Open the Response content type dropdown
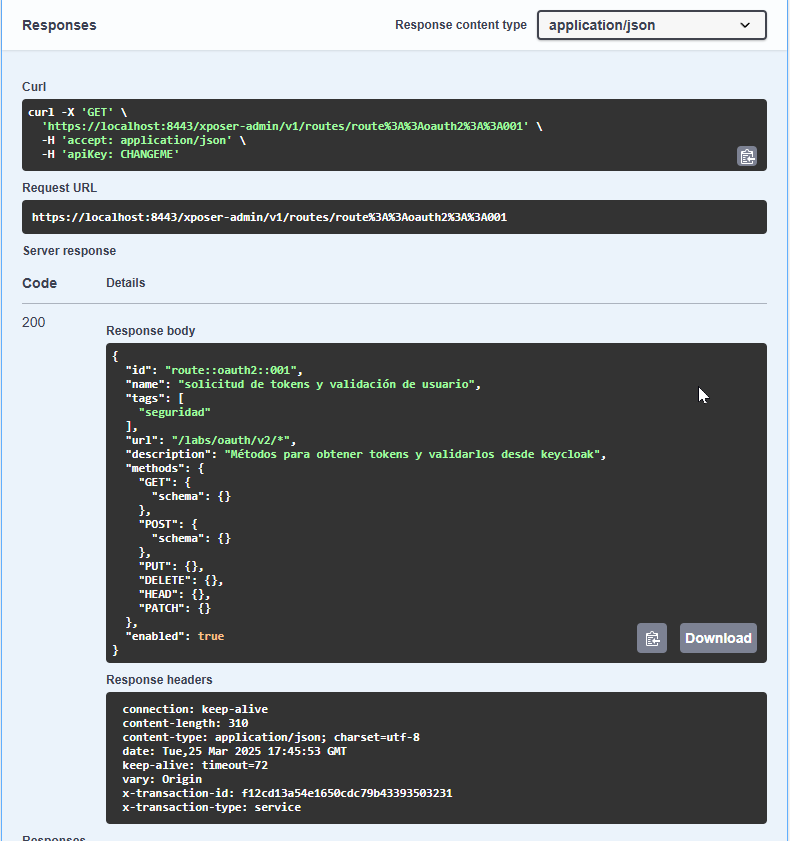The height and width of the screenshot is (841, 790). pyautogui.click(x=651, y=25)
